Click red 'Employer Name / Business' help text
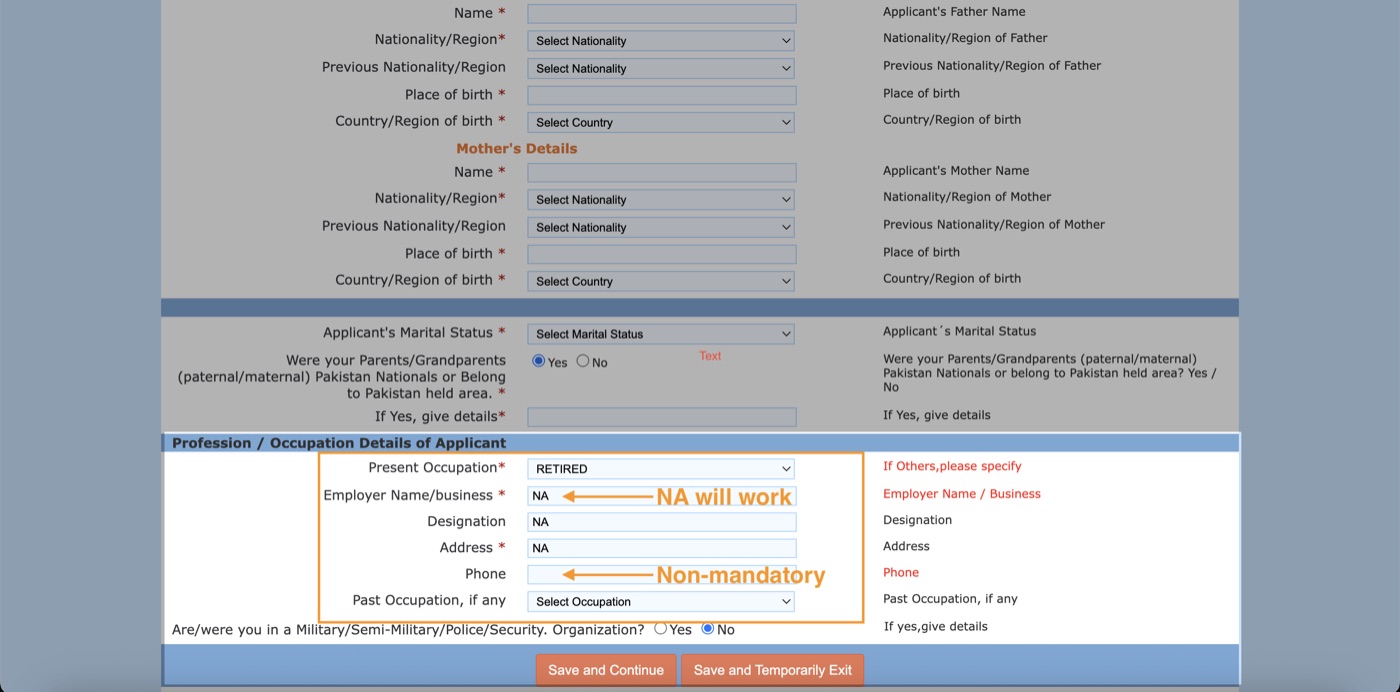The image size is (1400, 692). coord(962,494)
